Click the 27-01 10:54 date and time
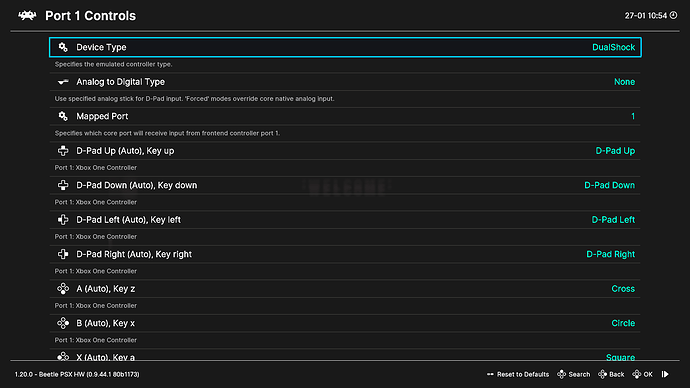 (646, 15)
